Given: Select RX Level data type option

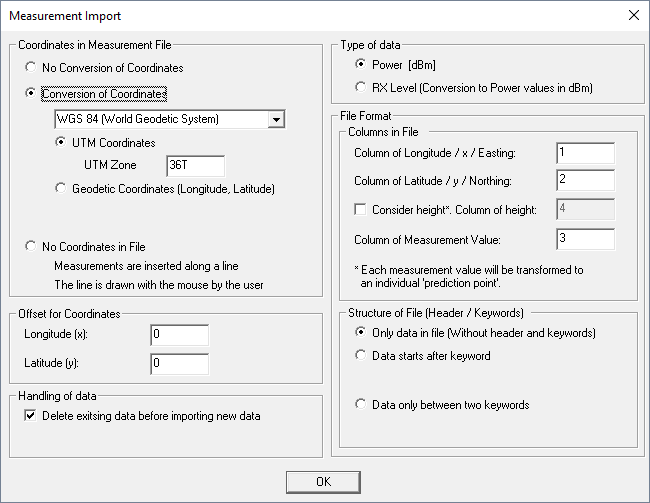Looking at the screenshot, I should pyautogui.click(x=361, y=88).
